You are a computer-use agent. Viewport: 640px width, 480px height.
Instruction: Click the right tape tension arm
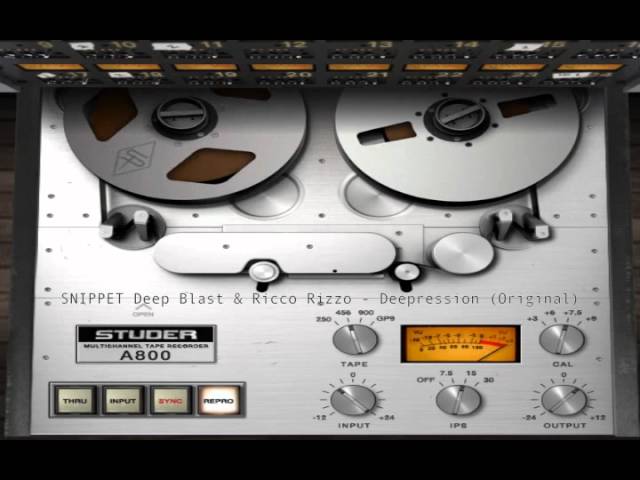point(515,225)
